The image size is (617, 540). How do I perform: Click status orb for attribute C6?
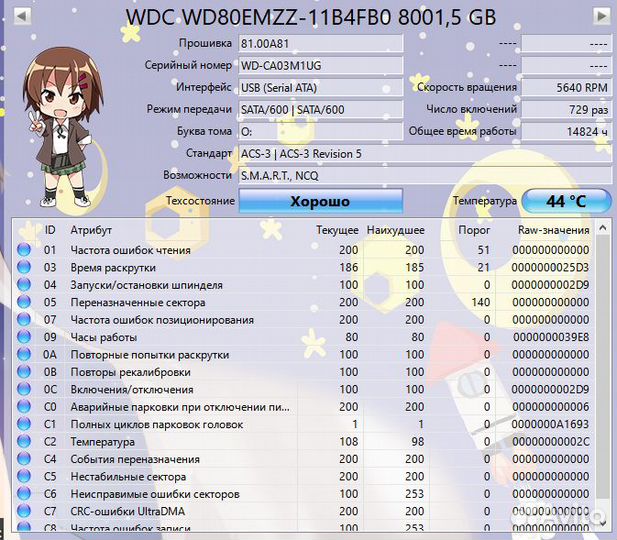[x=24, y=494]
